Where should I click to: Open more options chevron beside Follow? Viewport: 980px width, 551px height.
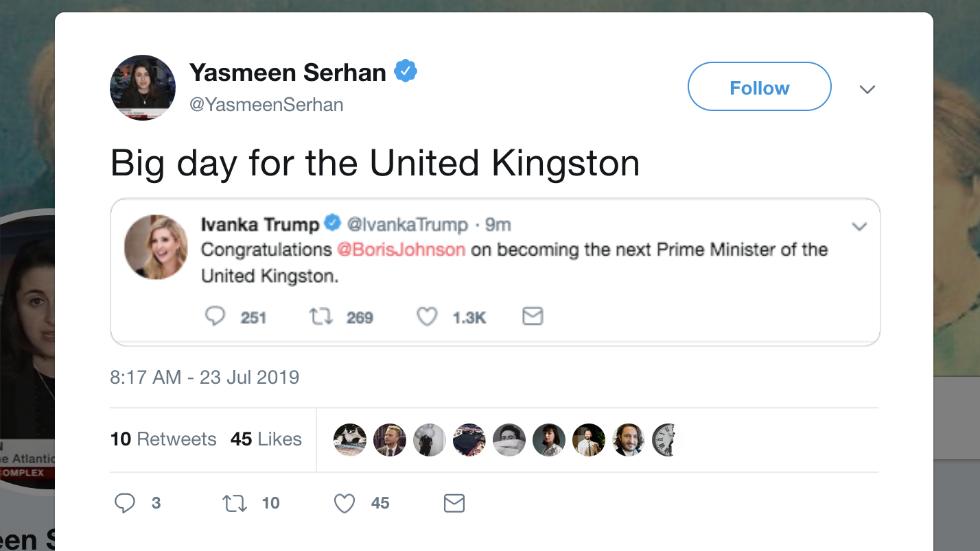click(867, 89)
